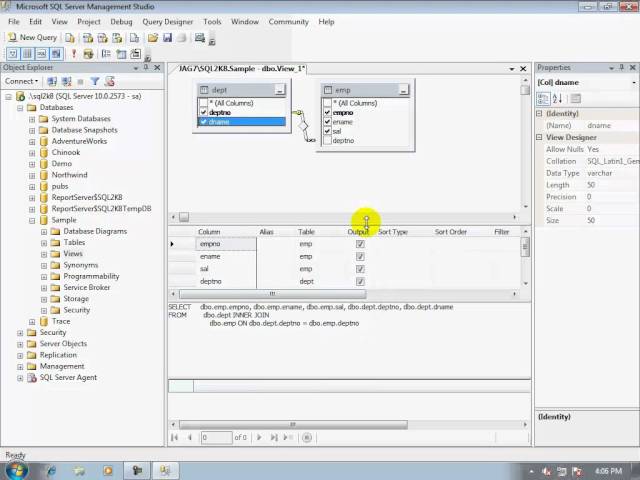Click the Object Explorer connect server icon
The image size is (640, 480).
click(x=52, y=81)
